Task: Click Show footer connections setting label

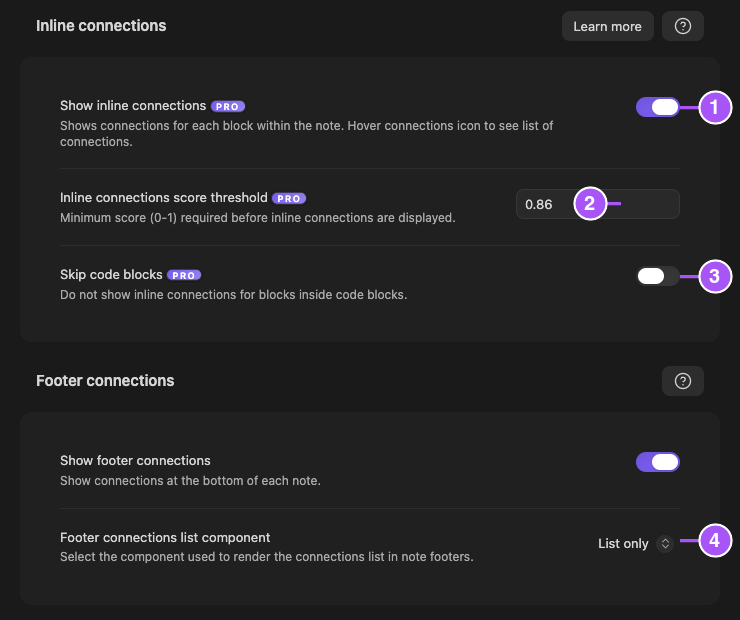Action: click(x=135, y=461)
